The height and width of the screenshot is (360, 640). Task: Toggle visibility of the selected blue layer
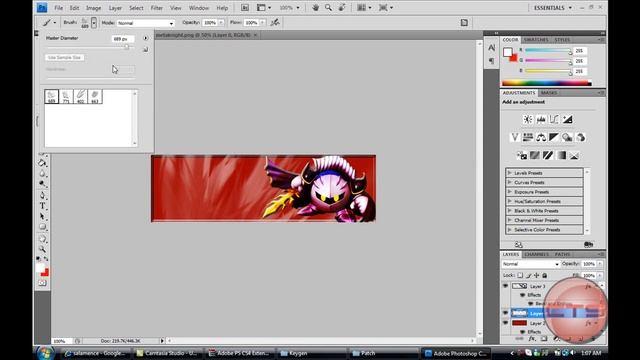(505, 313)
